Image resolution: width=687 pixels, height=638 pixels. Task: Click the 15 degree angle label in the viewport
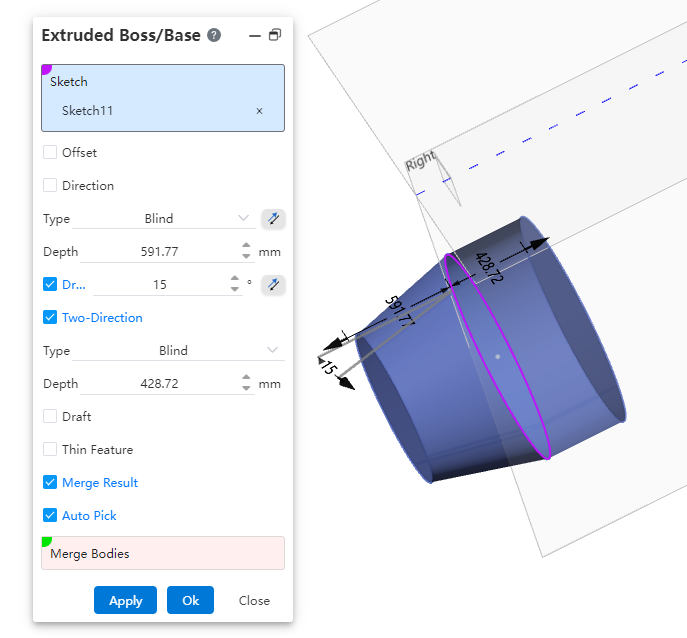[x=329, y=367]
